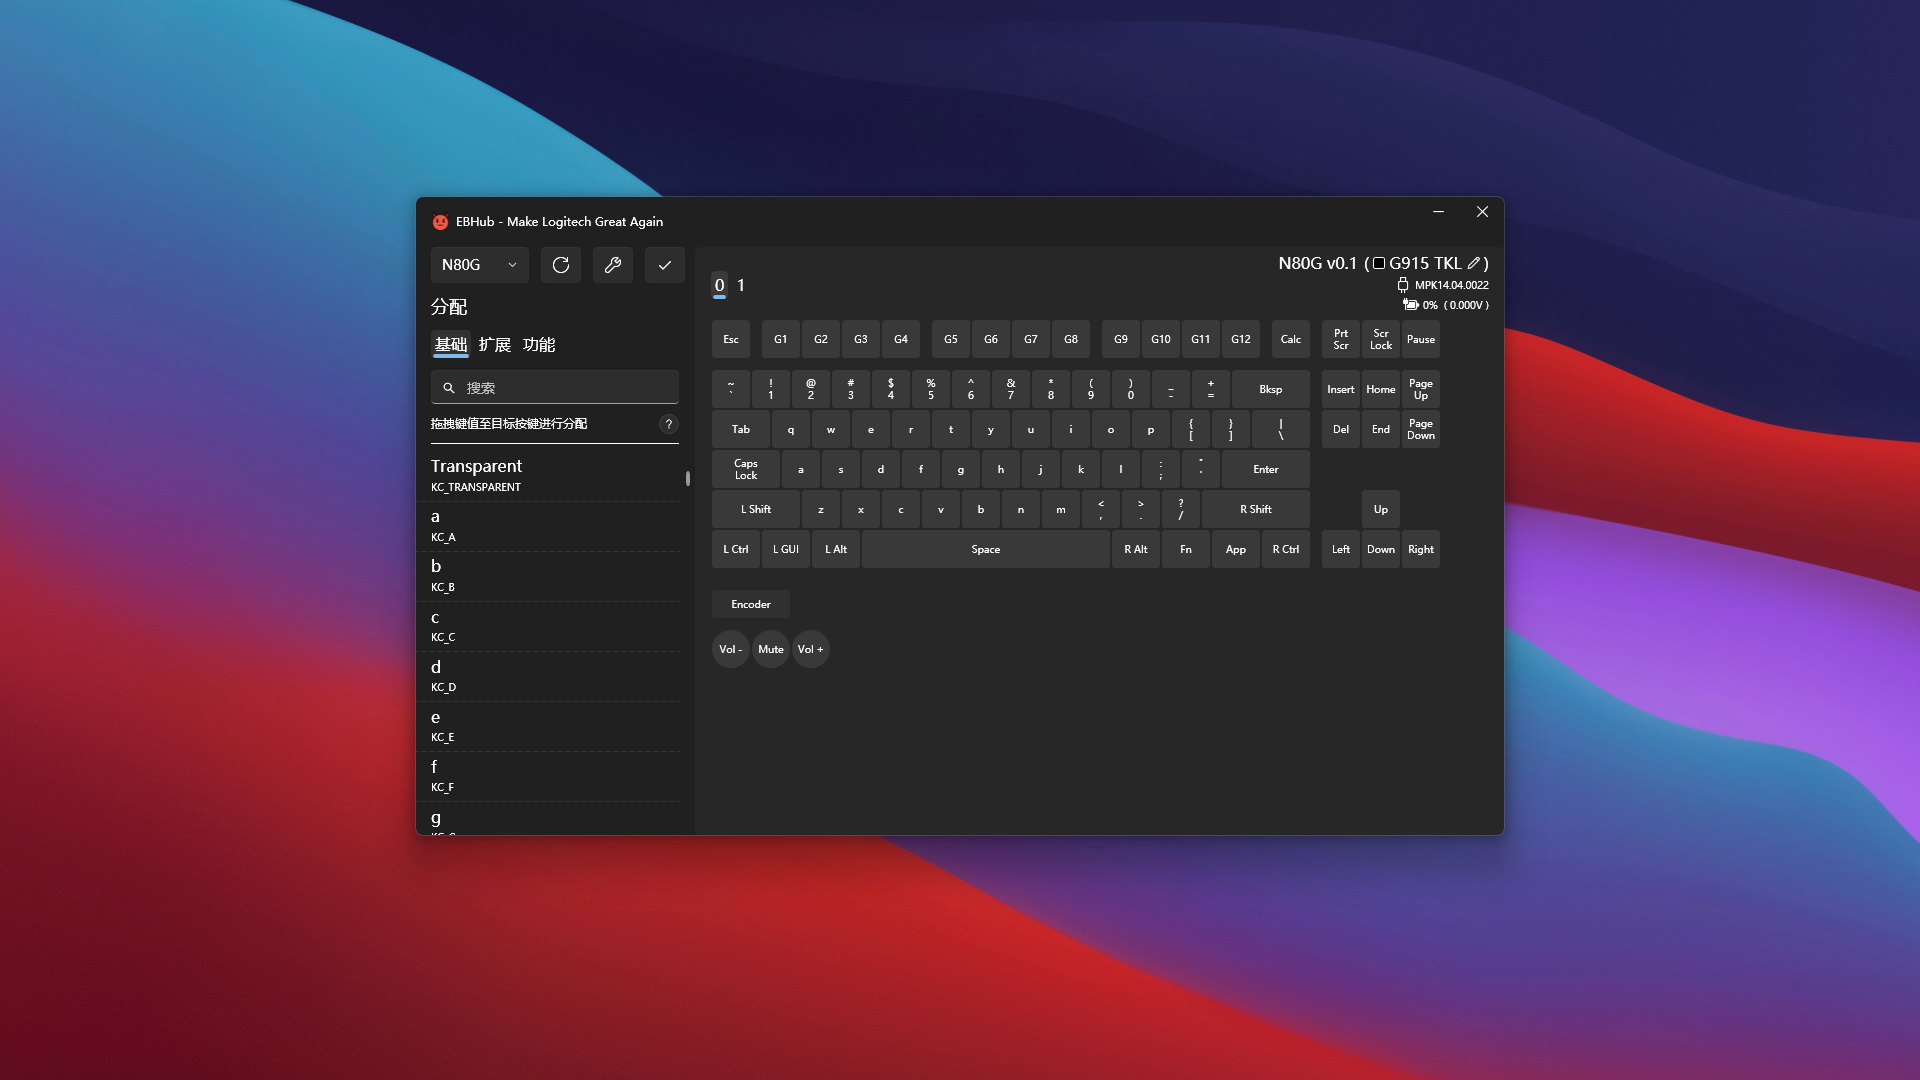Click the battery charging status icon
This screenshot has height=1080, width=1920.
[x=1410, y=305]
